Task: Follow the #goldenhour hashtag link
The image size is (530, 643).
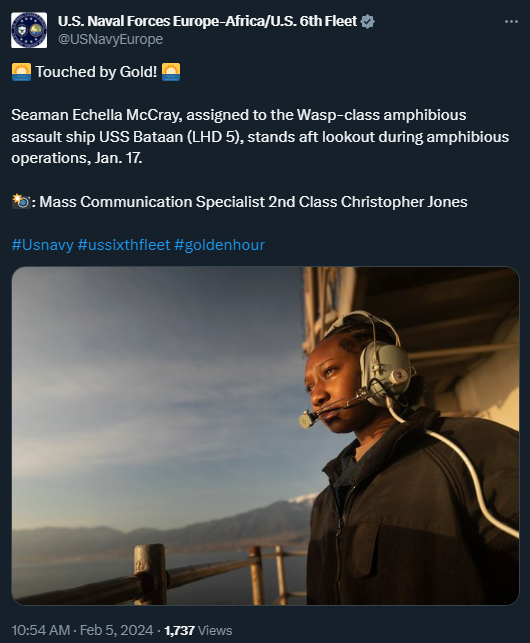Action: (219, 245)
